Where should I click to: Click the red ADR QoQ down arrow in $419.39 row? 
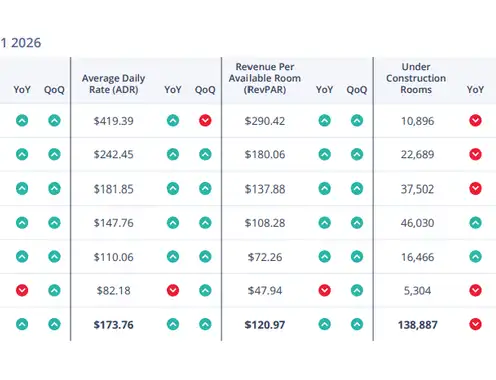pos(205,120)
